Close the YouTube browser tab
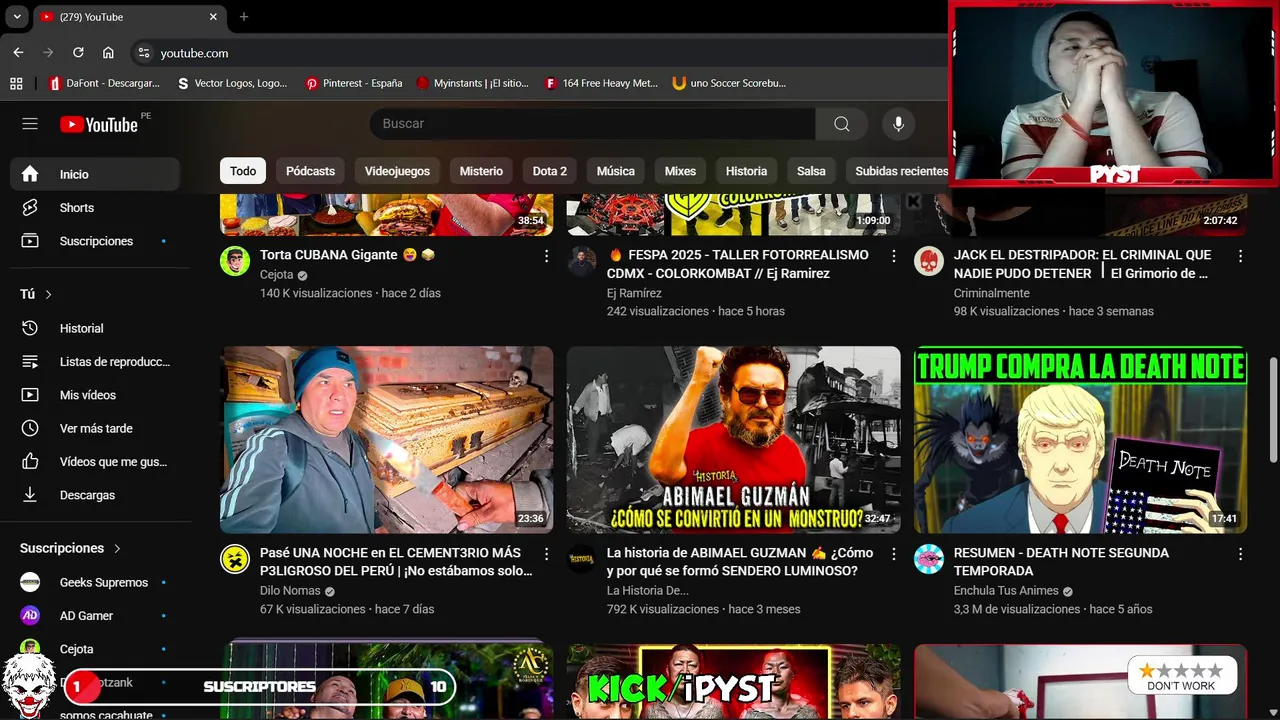1280x720 pixels. (213, 17)
